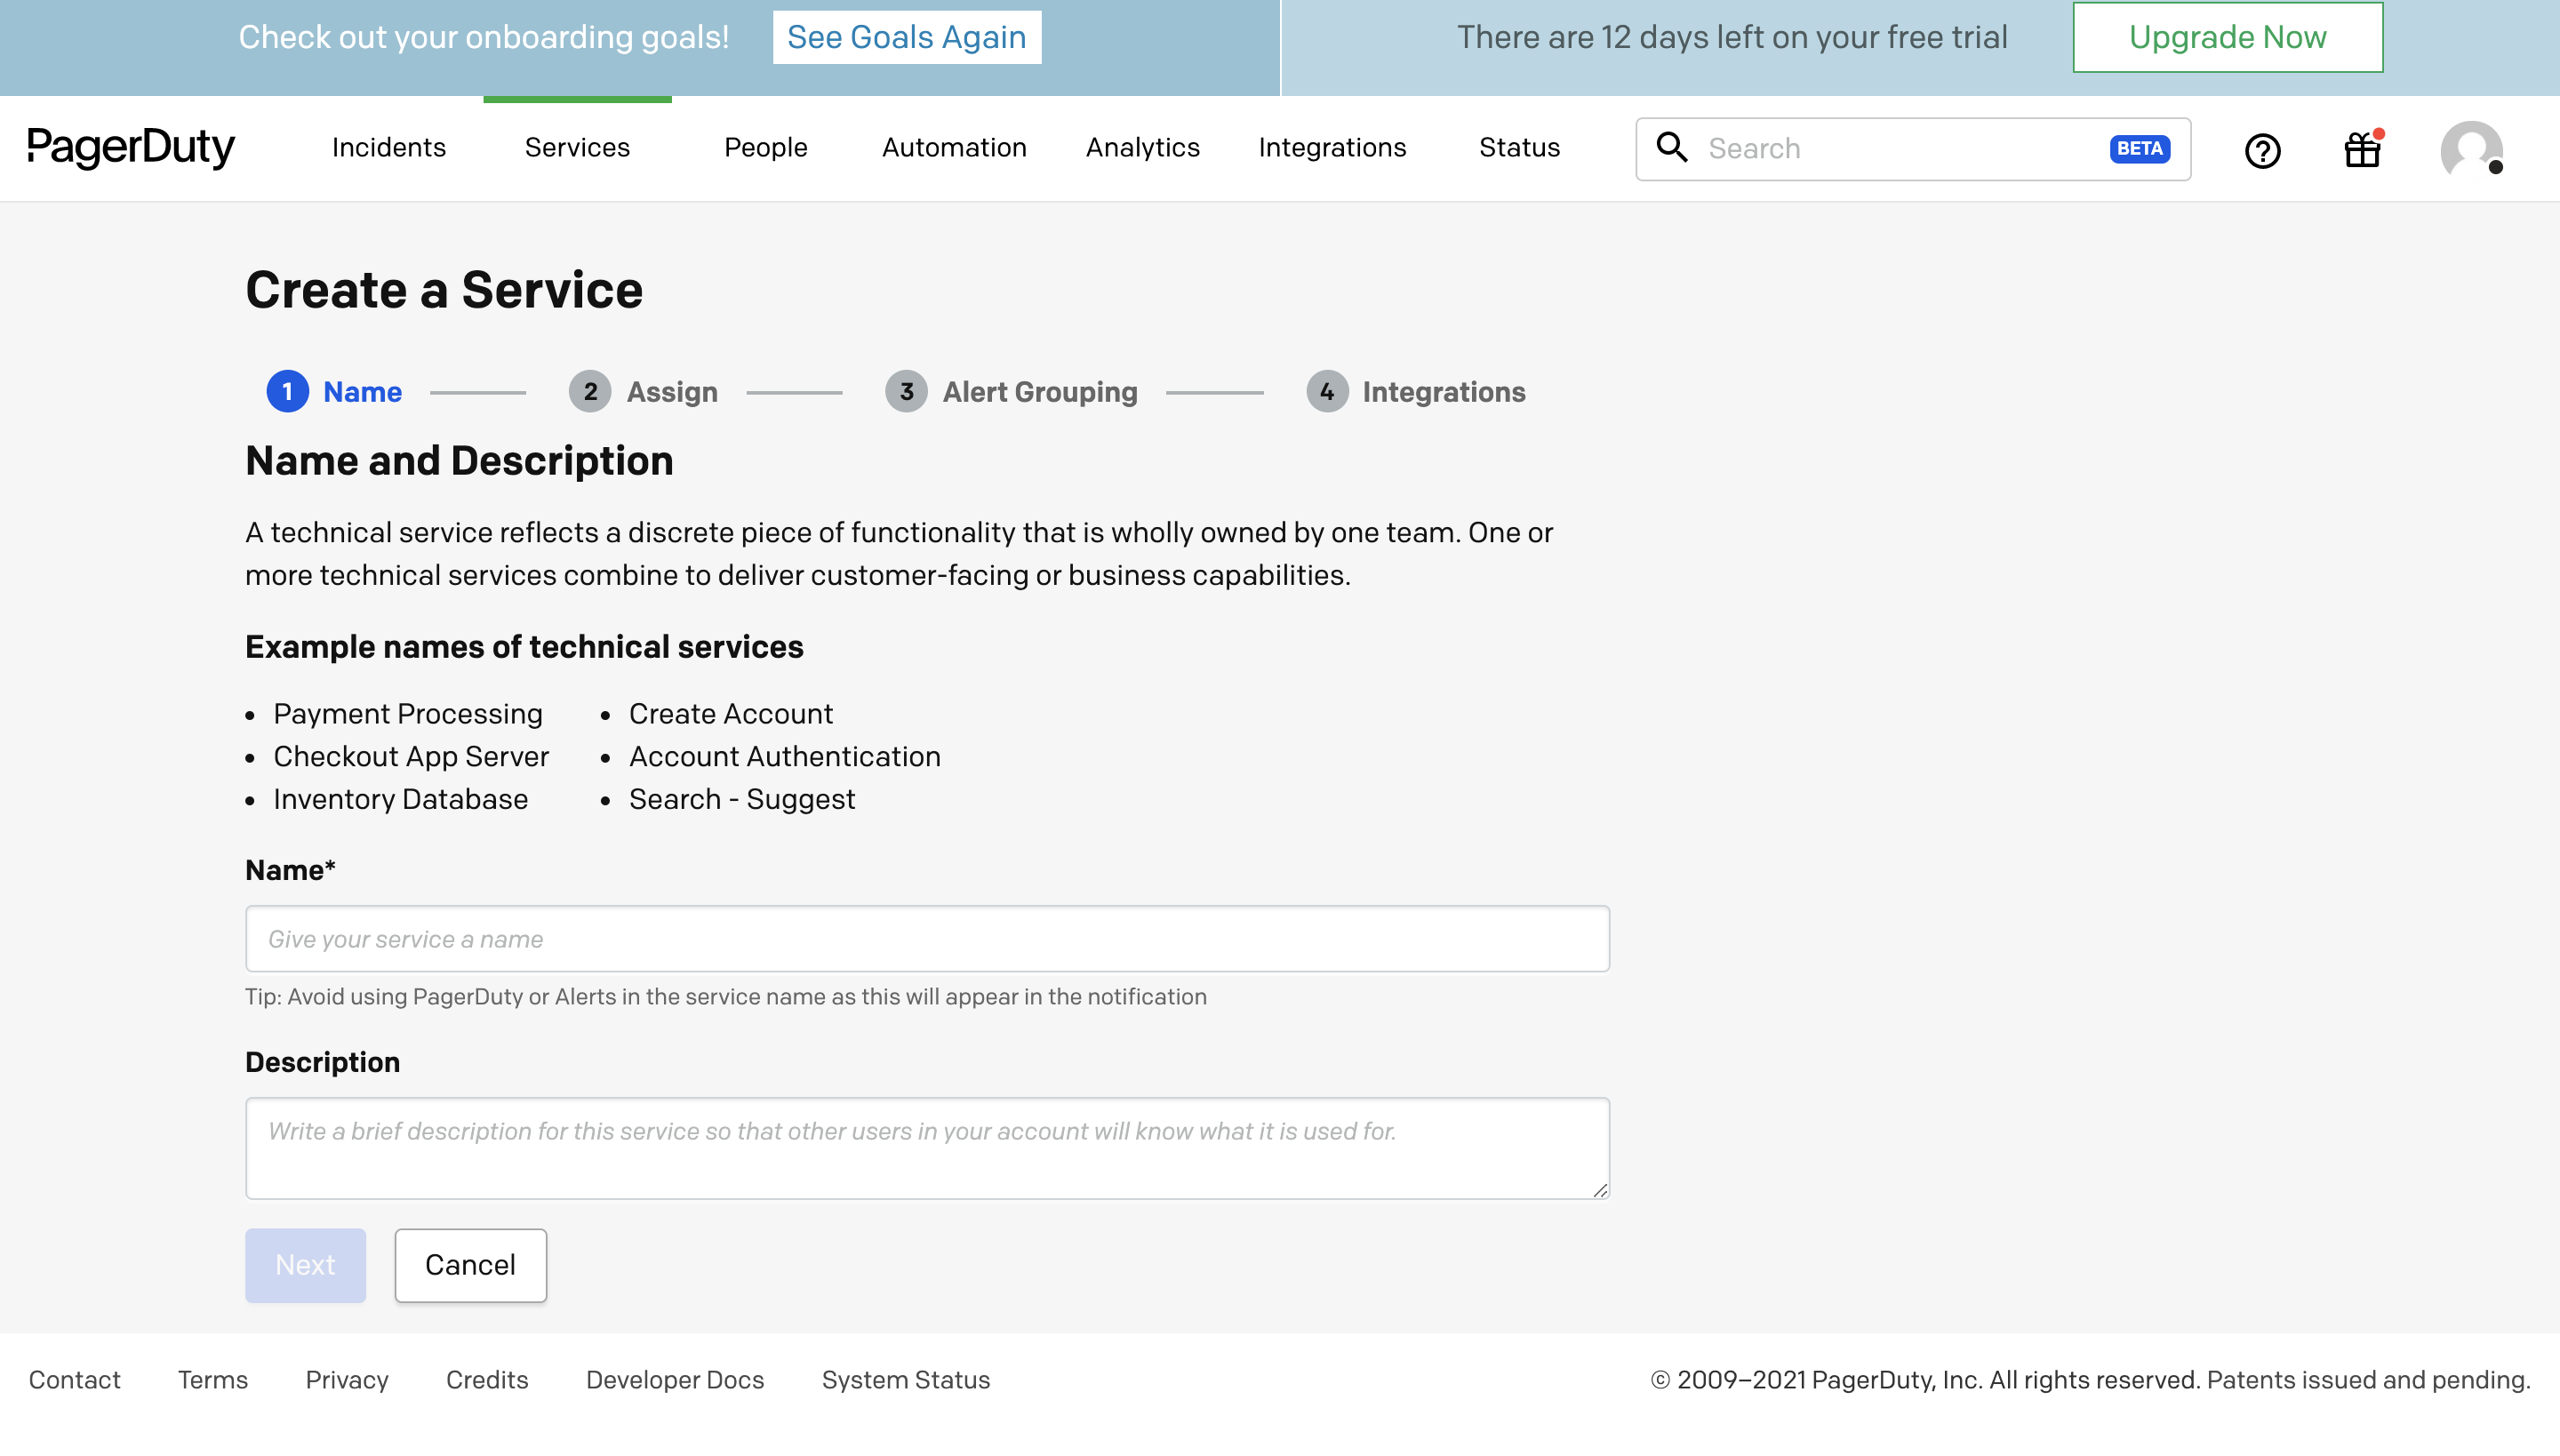Open the System Status link
Screen dimensions: 2560x1456
coord(906,1380)
